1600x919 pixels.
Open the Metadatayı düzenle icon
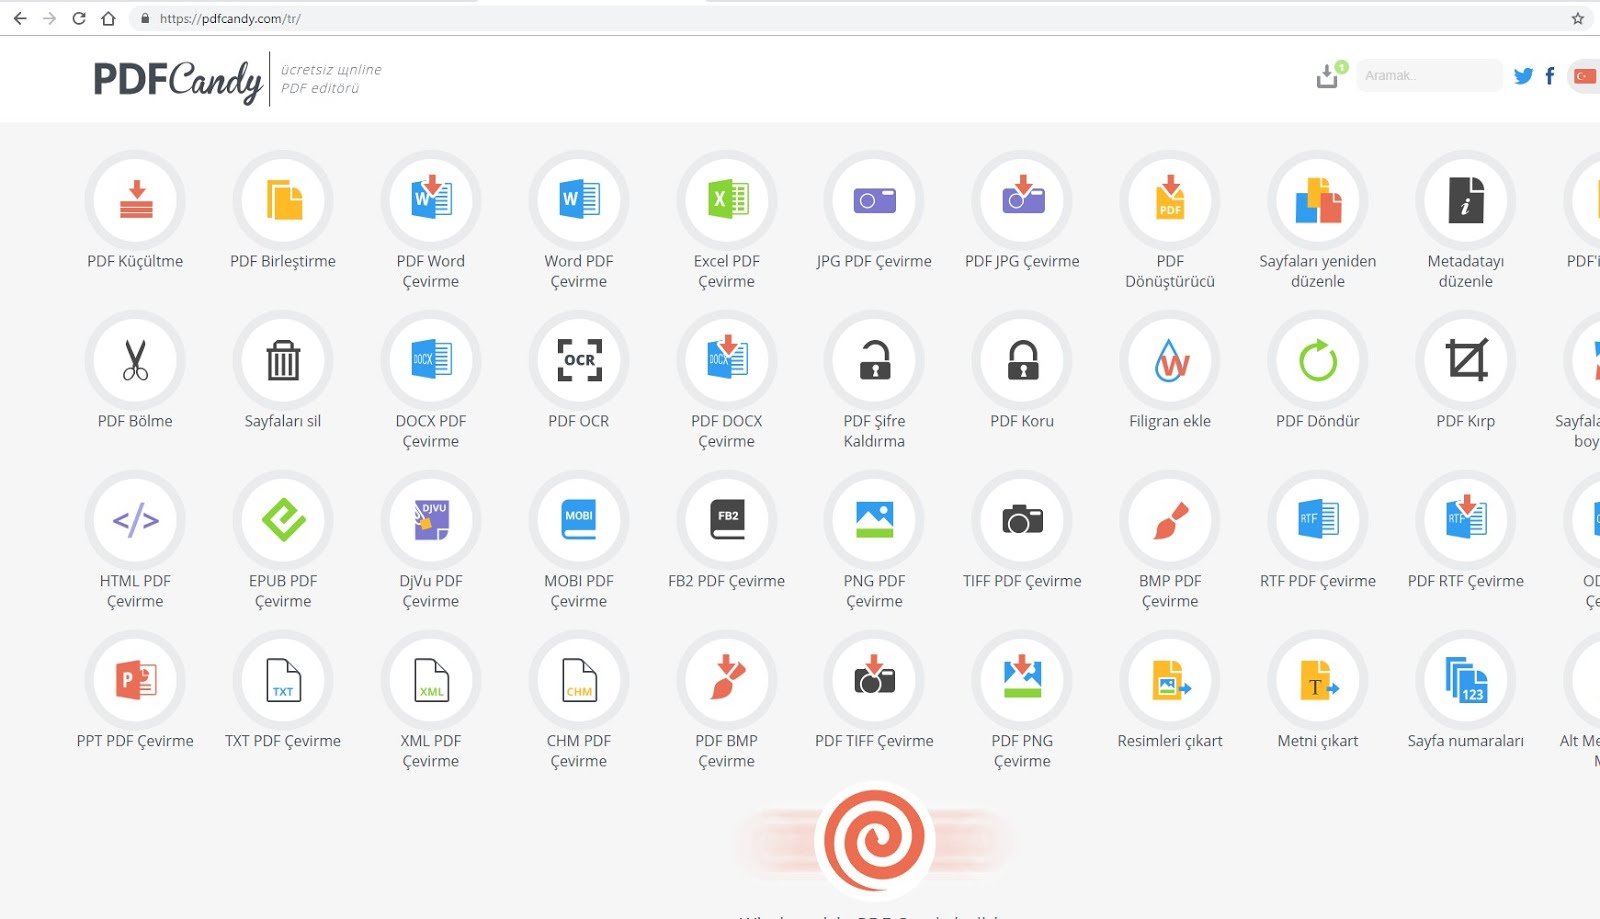click(x=1466, y=200)
